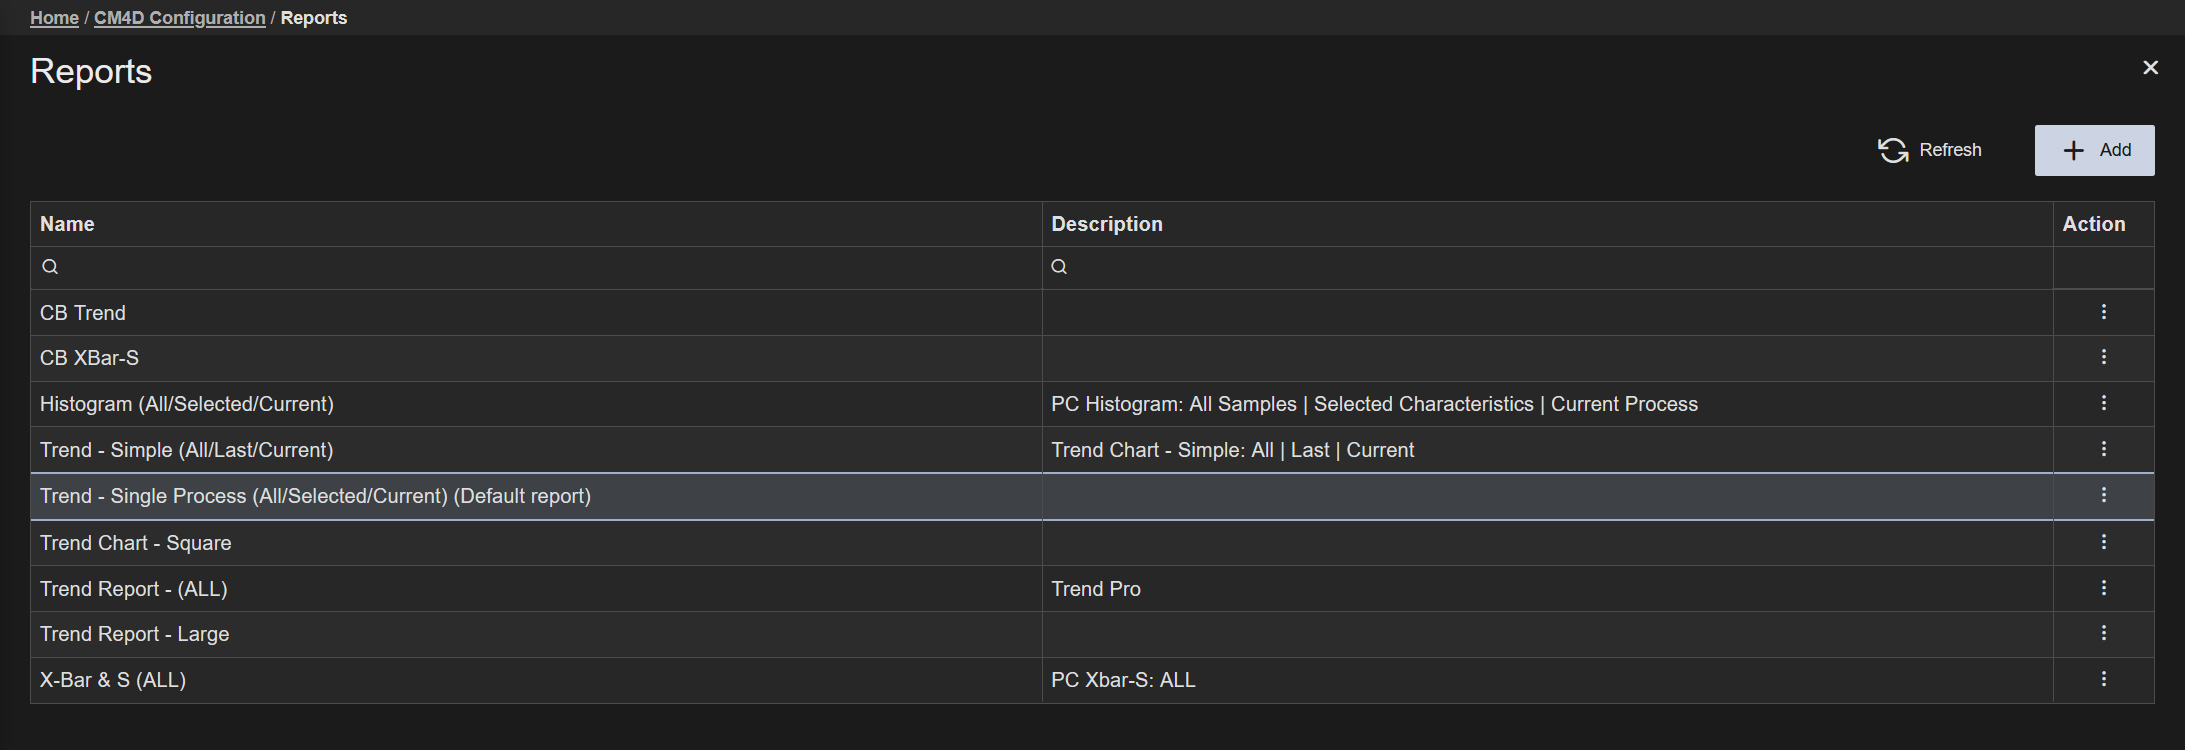This screenshot has width=2185, height=750.
Task: Select the Trend Report - Large row
Action: [135, 634]
